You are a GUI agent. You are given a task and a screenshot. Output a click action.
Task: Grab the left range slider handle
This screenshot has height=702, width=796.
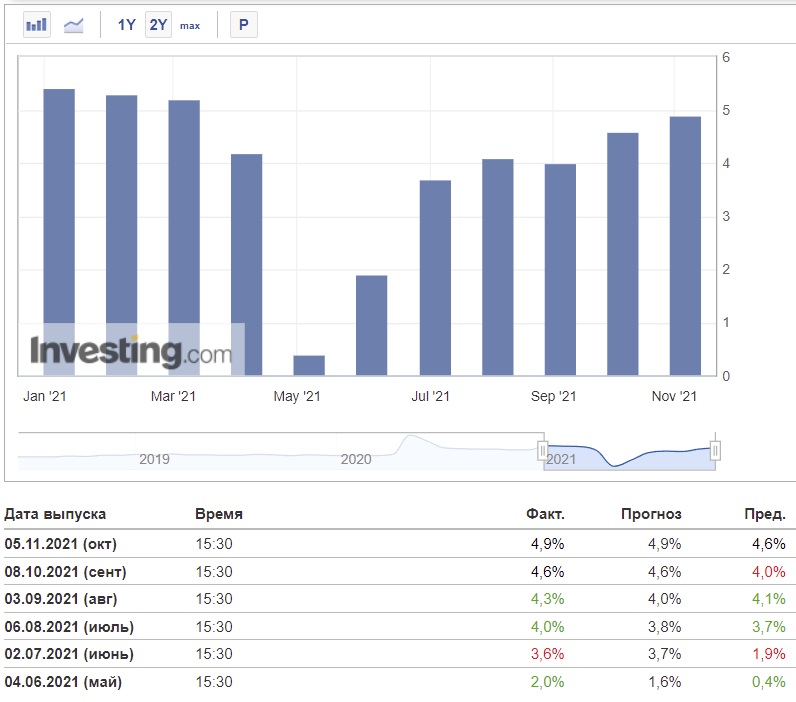coord(543,450)
